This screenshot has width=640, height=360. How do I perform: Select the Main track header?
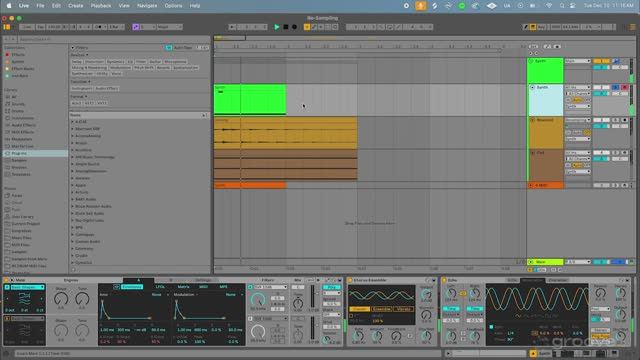coord(544,262)
